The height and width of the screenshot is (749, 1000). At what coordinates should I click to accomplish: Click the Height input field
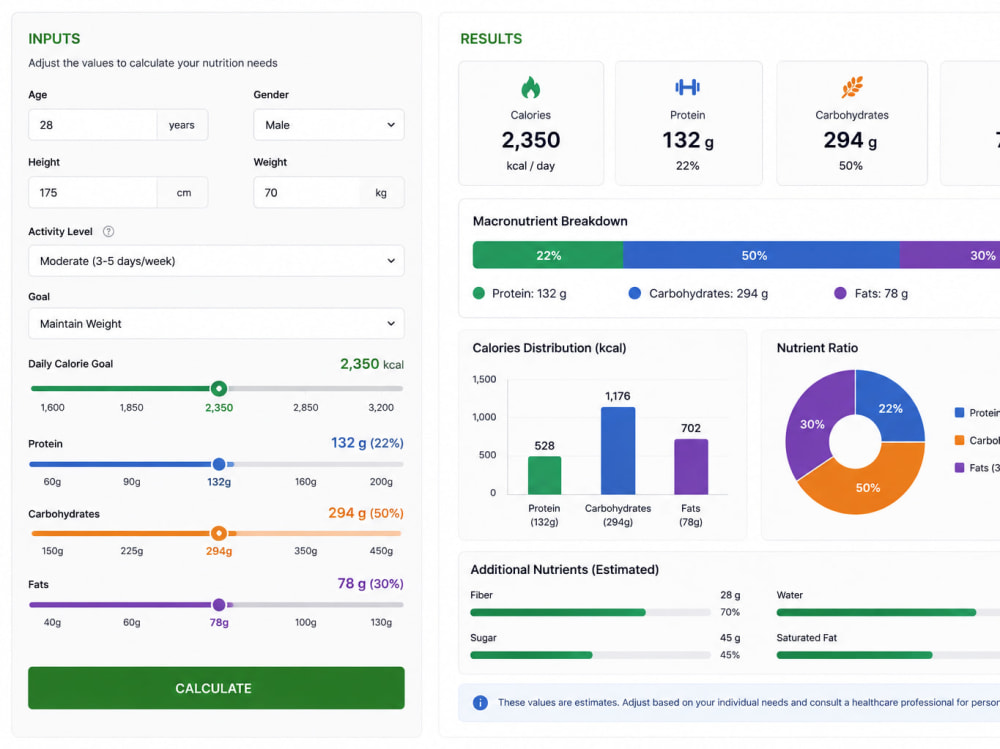93,193
